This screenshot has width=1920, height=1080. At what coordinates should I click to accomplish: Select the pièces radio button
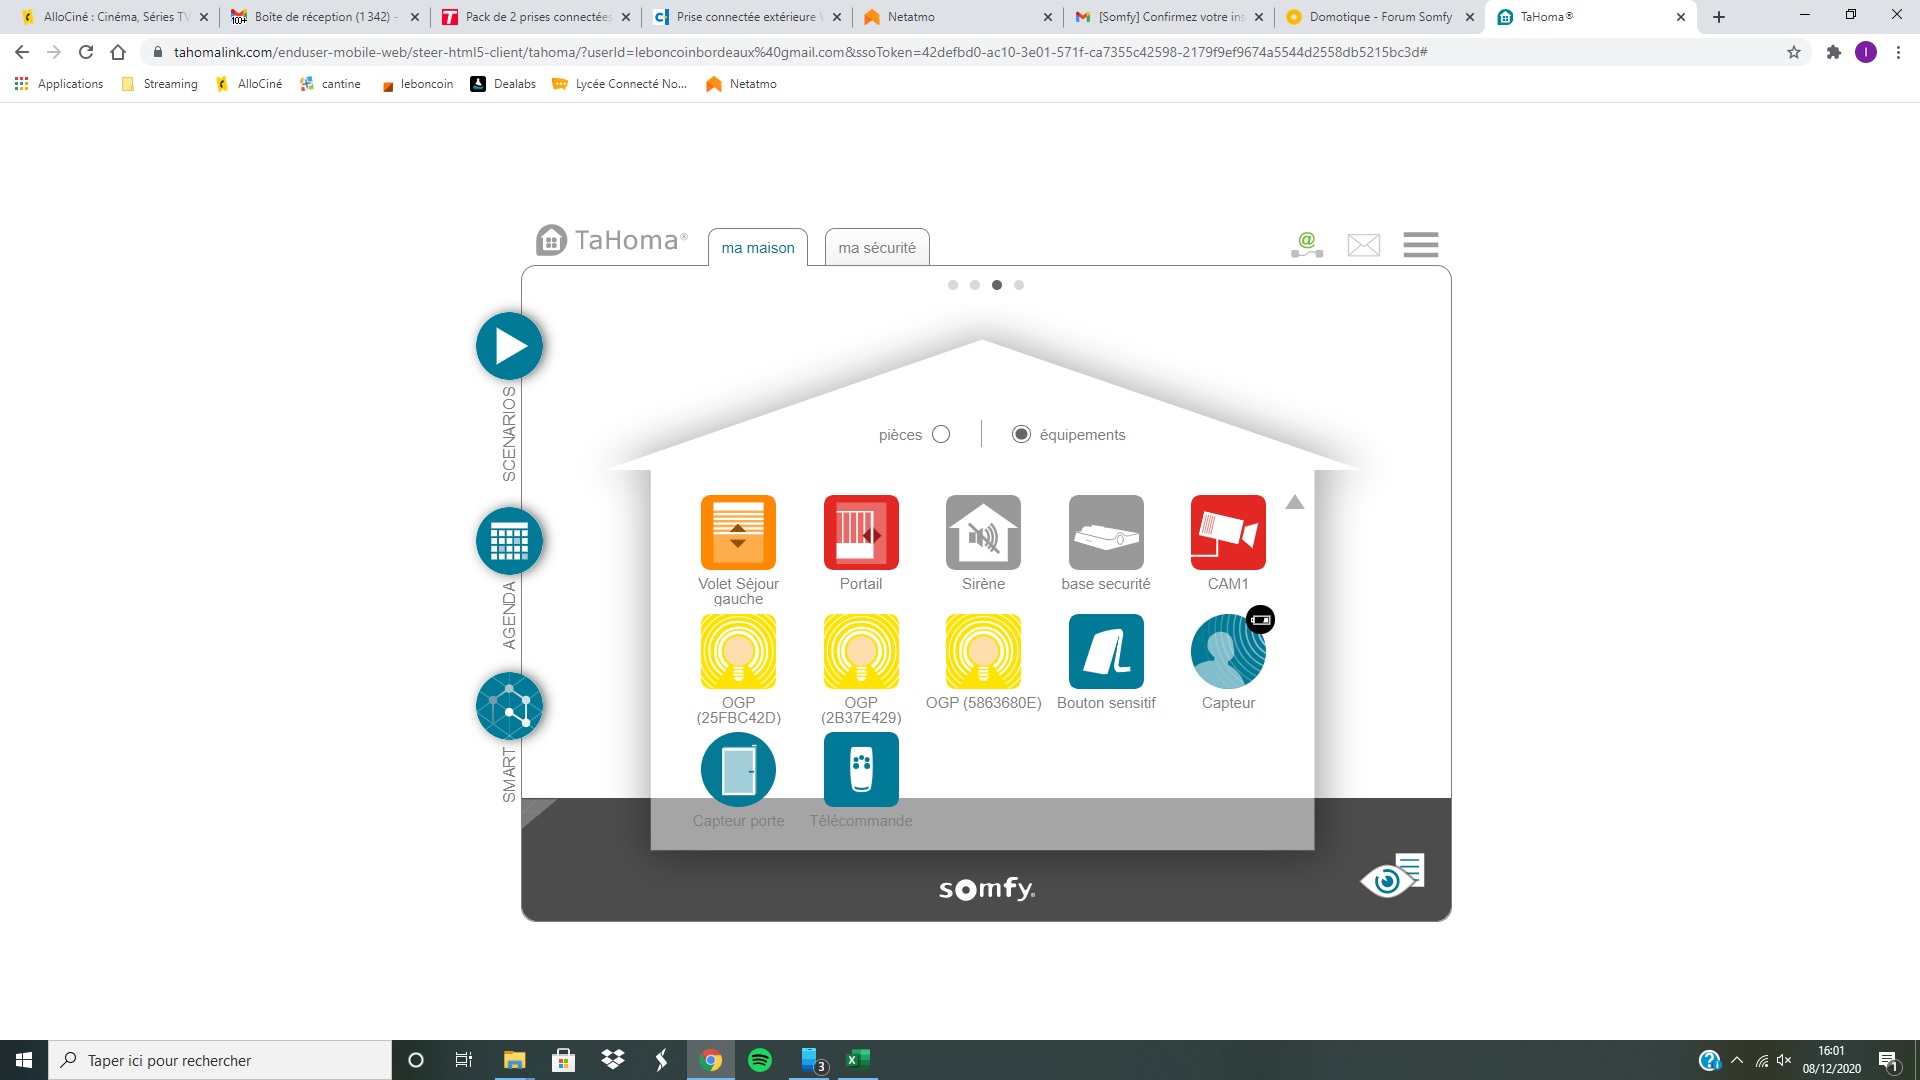(x=941, y=434)
